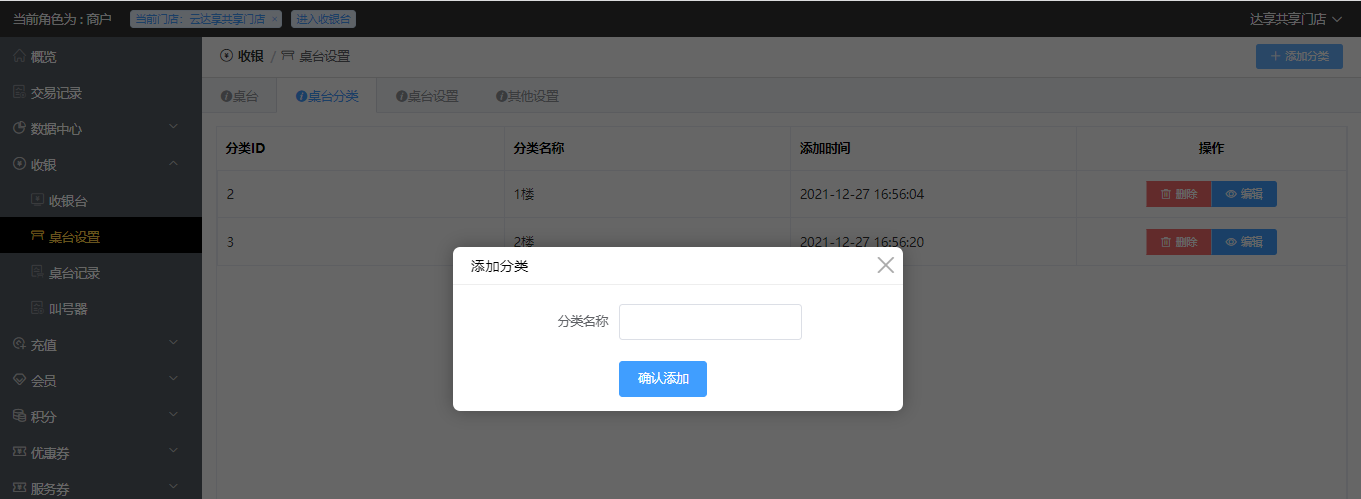Open 桌台记录 in the sidebar
Viewport: 1361px width, 499px height.
(x=101, y=272)
